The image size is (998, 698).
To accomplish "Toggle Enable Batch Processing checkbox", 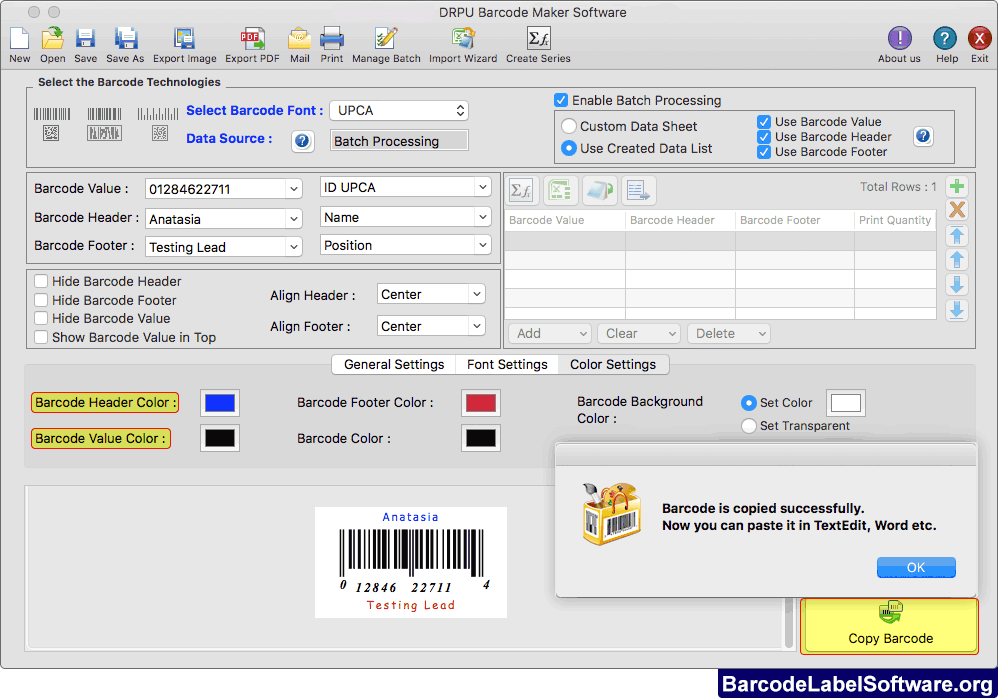I will pyautogui.click(x=561, y=100).
